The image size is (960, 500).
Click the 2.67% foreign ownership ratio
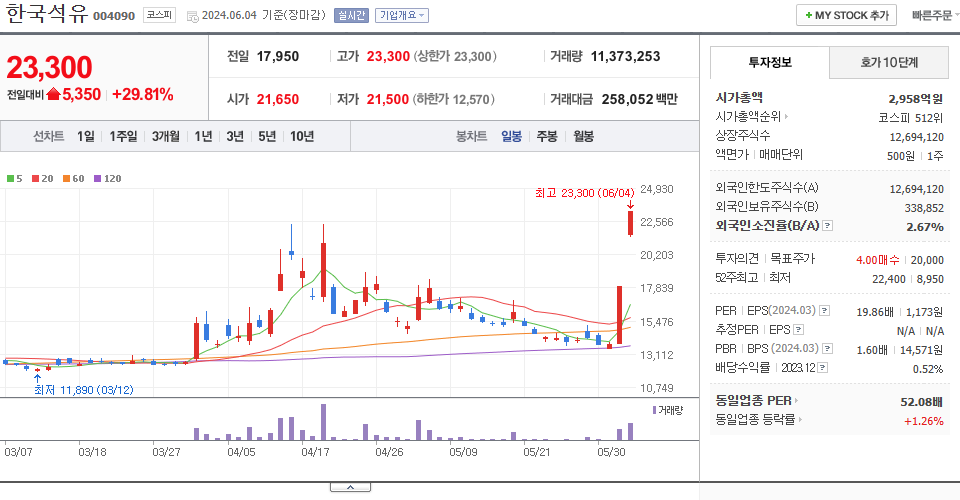coord(924,227)
